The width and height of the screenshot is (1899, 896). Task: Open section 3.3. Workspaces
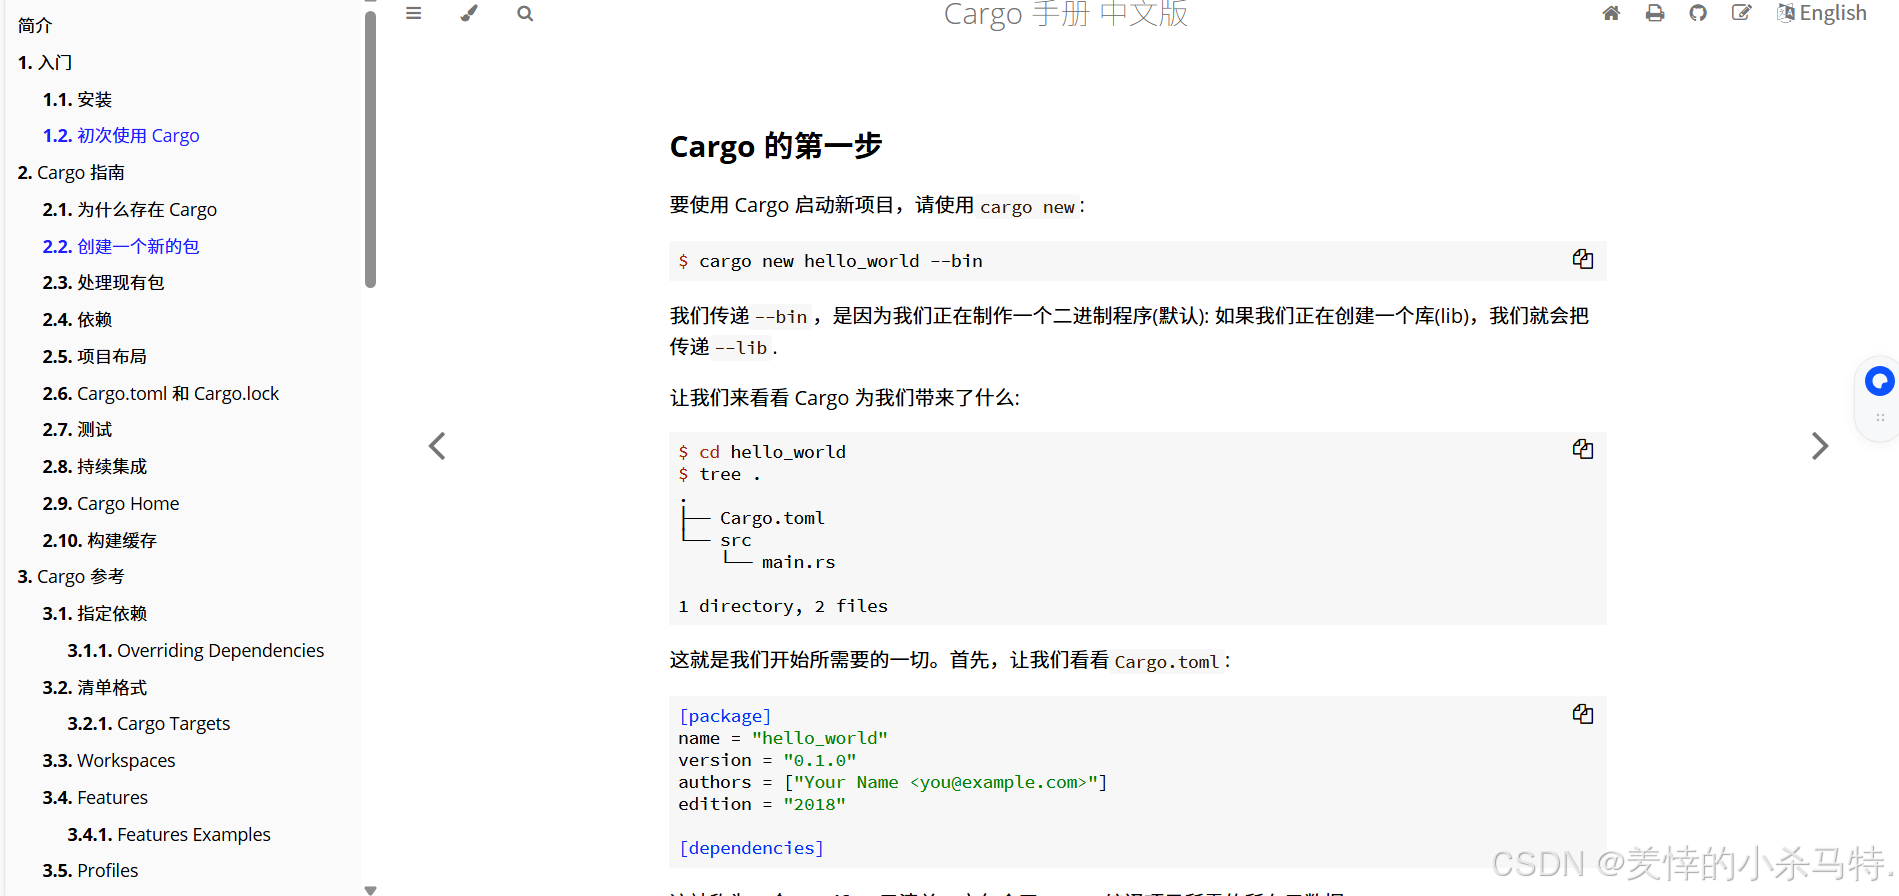109,760
